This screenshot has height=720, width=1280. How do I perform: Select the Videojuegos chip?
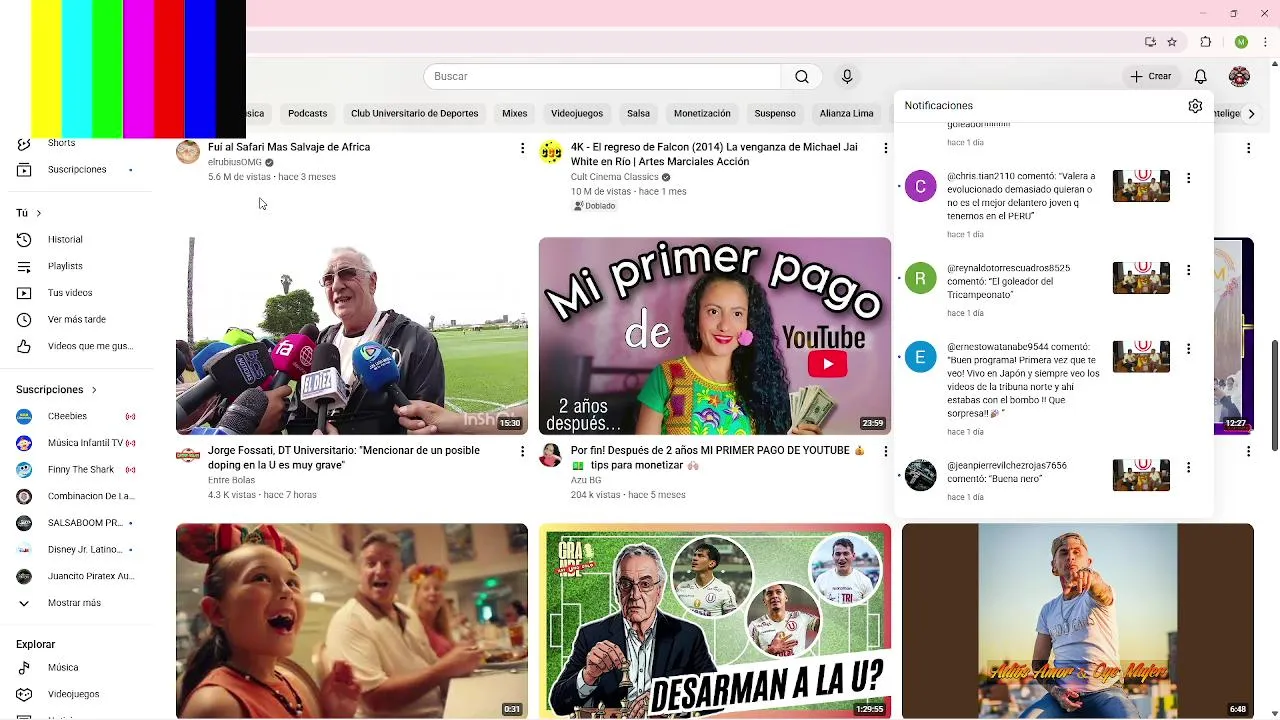pos(577,114)
